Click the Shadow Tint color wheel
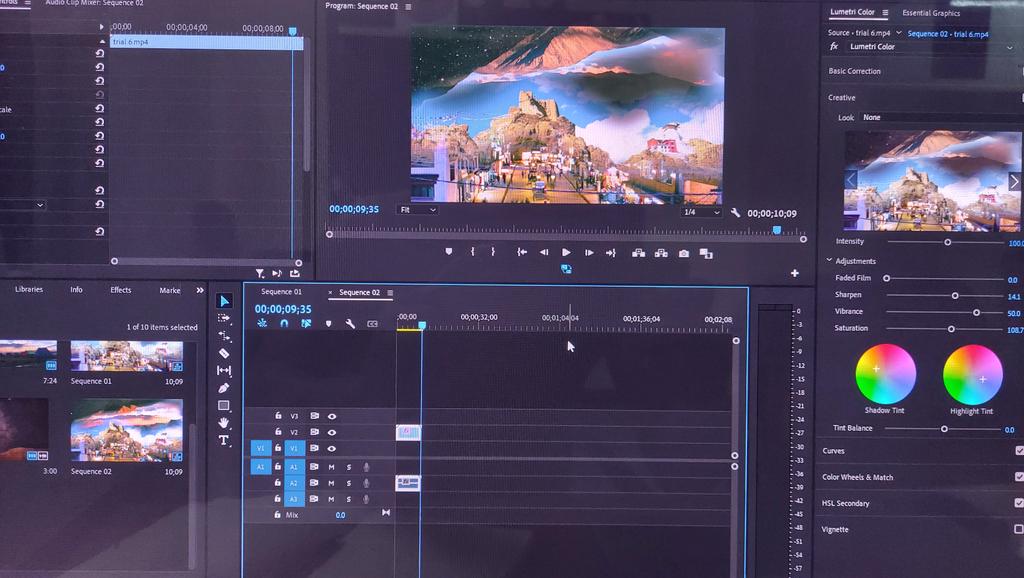Screen dimensions: 1024x578 pyautogui.click(x=886, y=374)
